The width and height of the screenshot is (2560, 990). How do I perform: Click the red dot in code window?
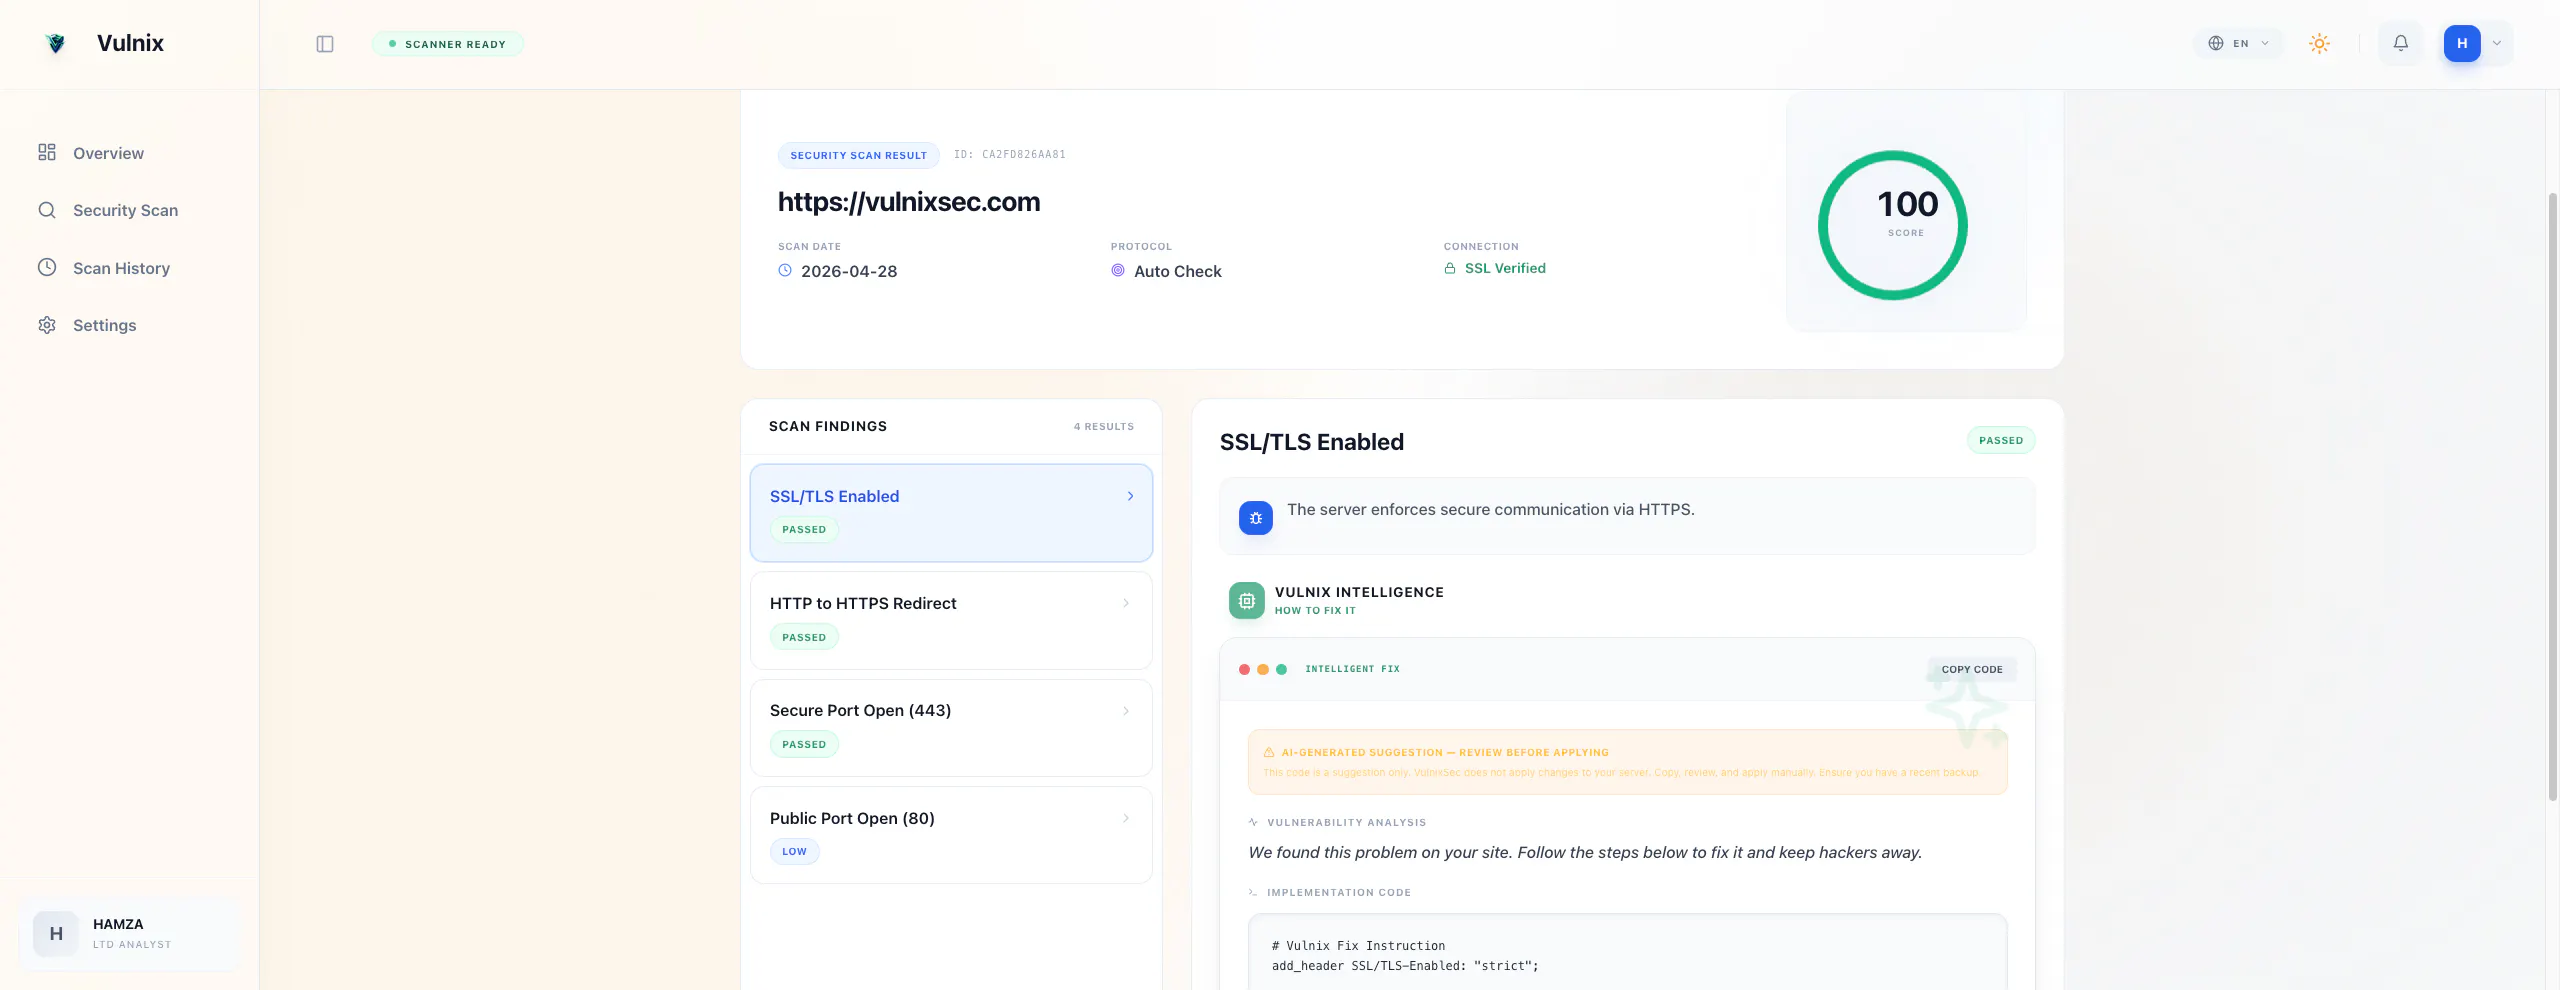pos(1244,669)
